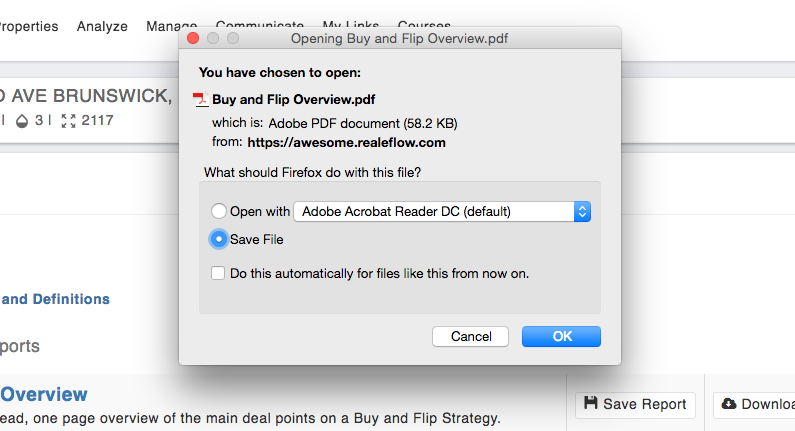This screenshot has height=431, width=795.
Task: Open the Manage menu
Action: [x=171, y=25]
